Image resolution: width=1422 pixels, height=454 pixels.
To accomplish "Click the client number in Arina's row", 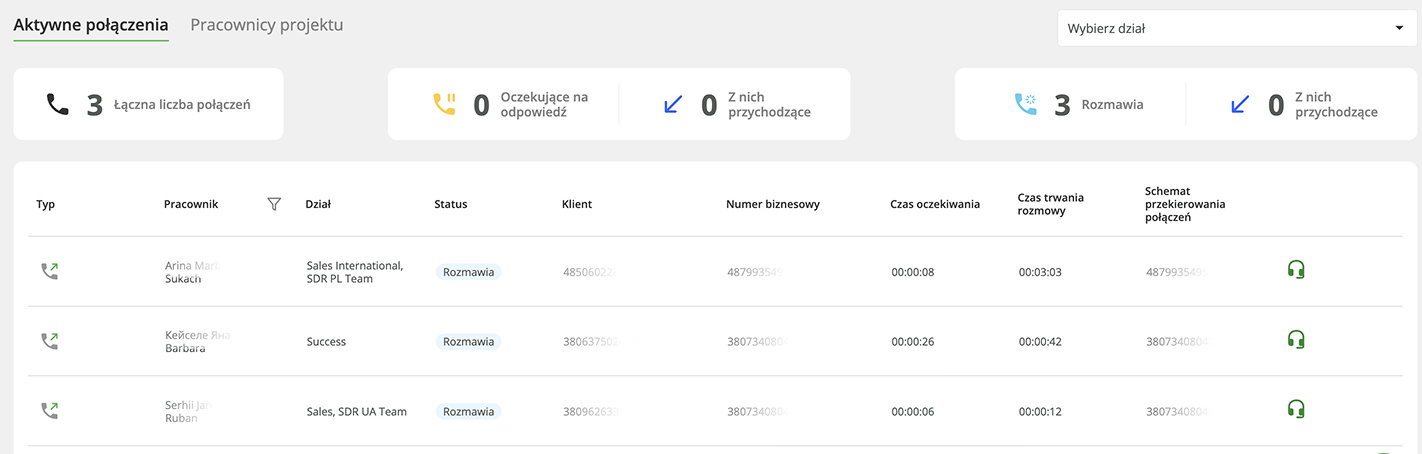I will coord(592,272).
